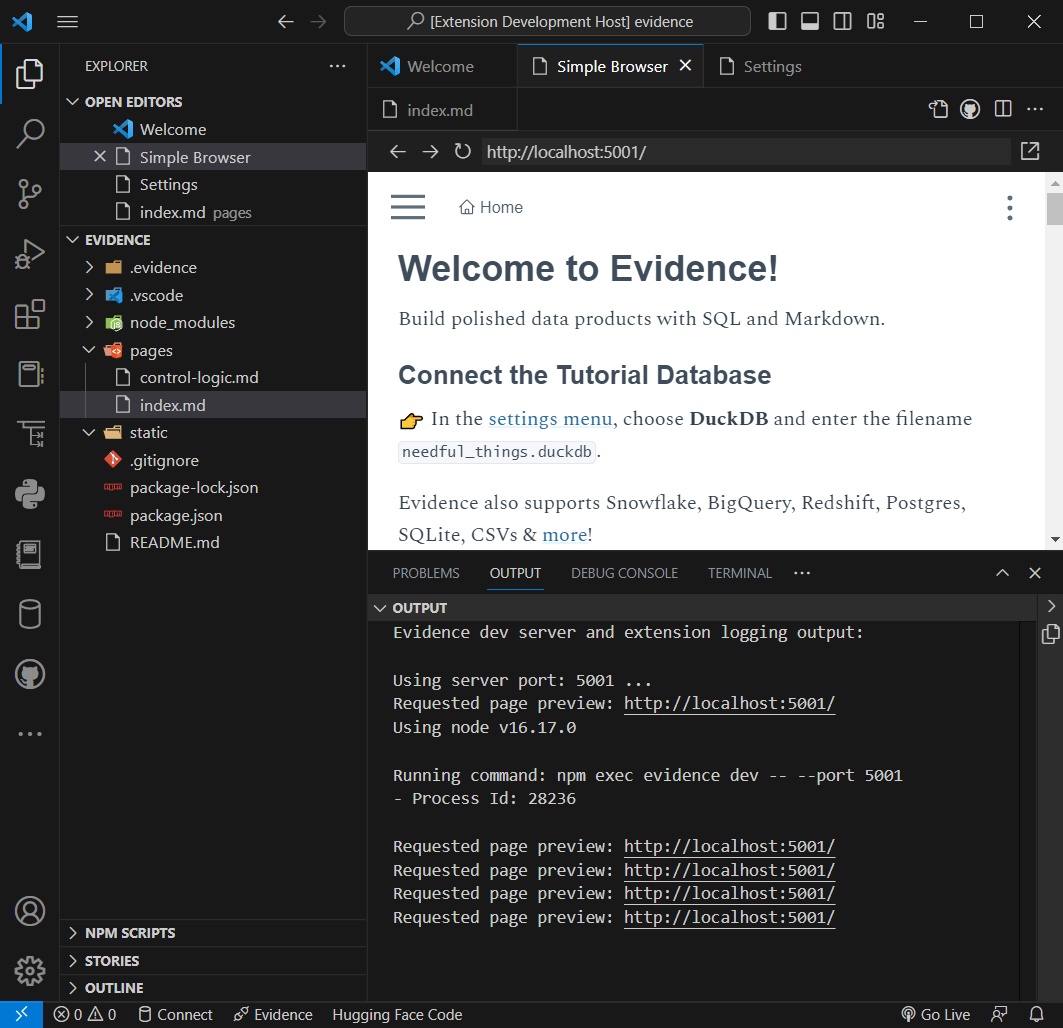Open the DEBUG CONSOLE panel

click(x=624, y=573)
